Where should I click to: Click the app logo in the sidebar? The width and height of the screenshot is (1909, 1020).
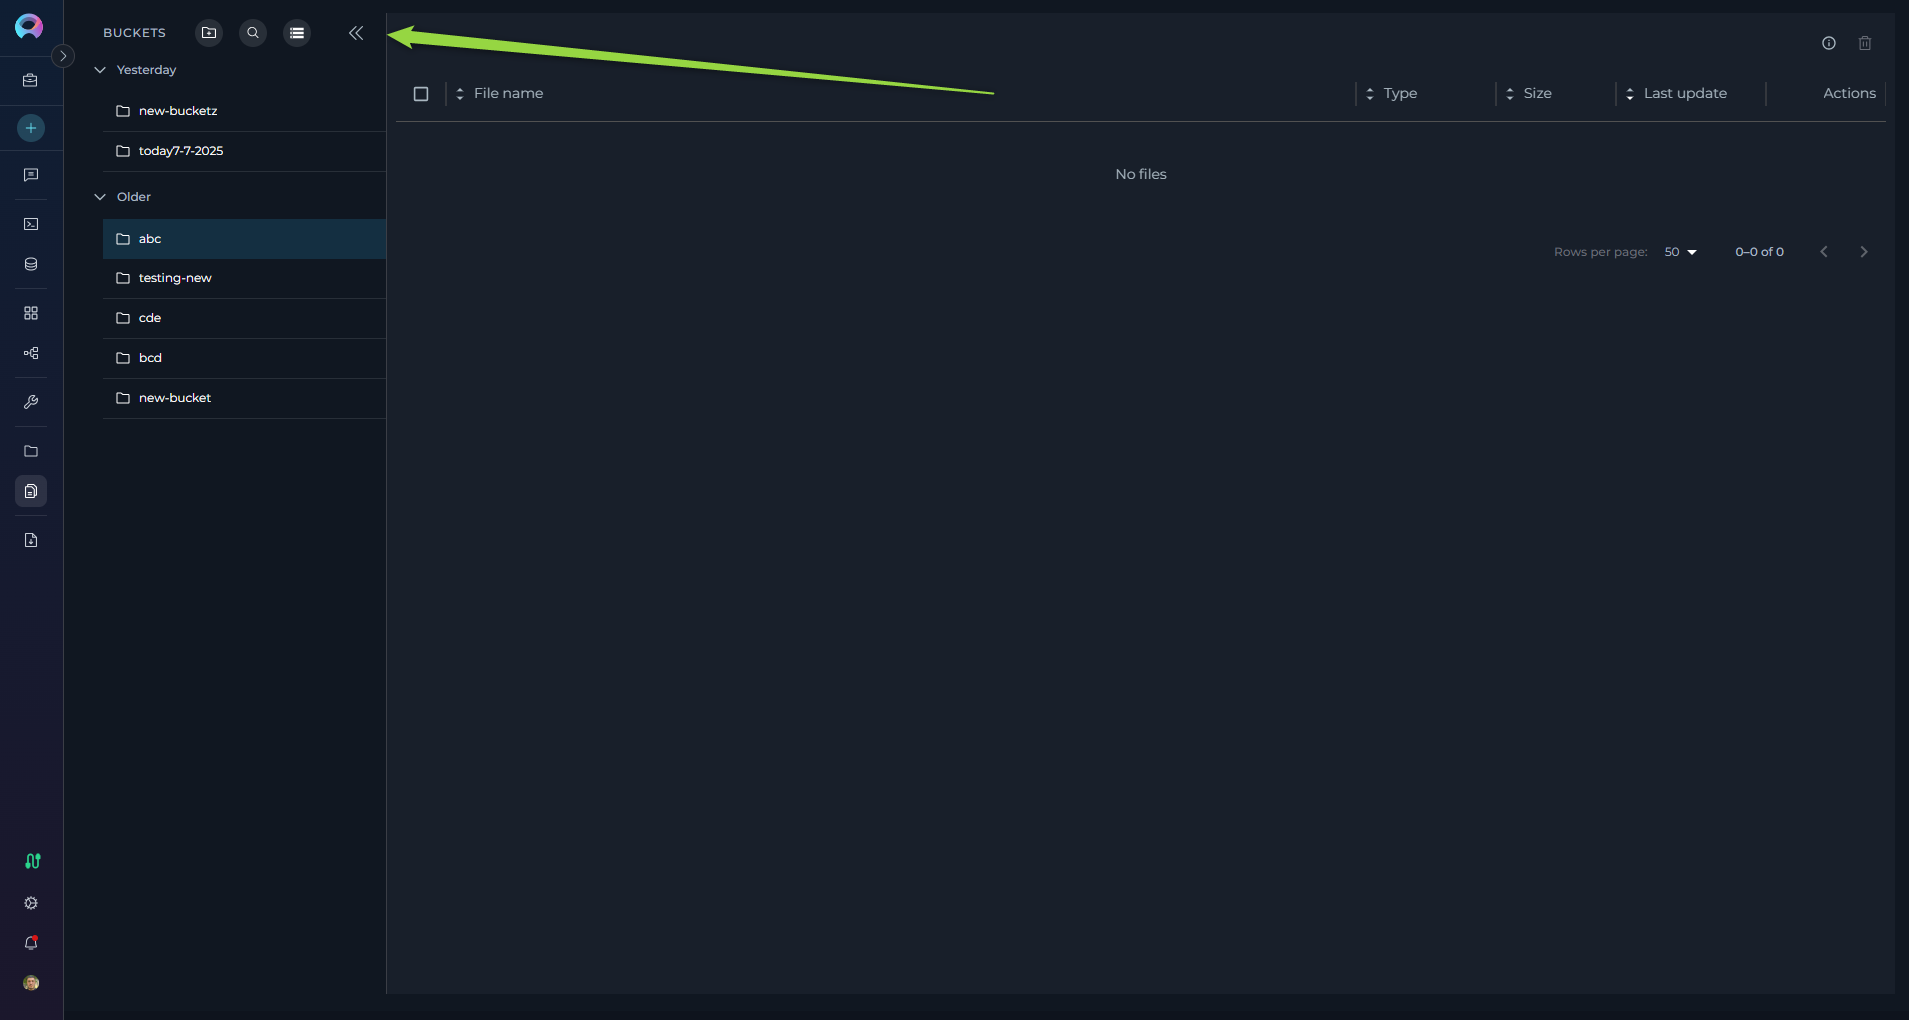click(29, 26)
